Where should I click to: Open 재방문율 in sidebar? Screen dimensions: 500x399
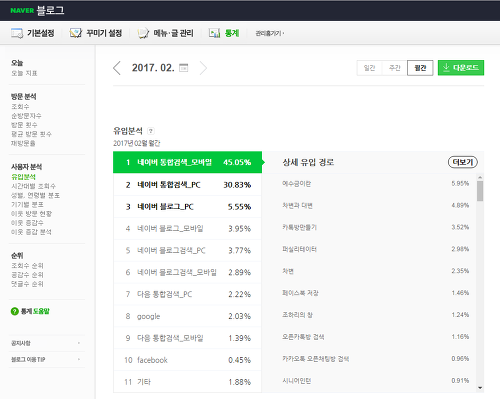coord(23,143)
